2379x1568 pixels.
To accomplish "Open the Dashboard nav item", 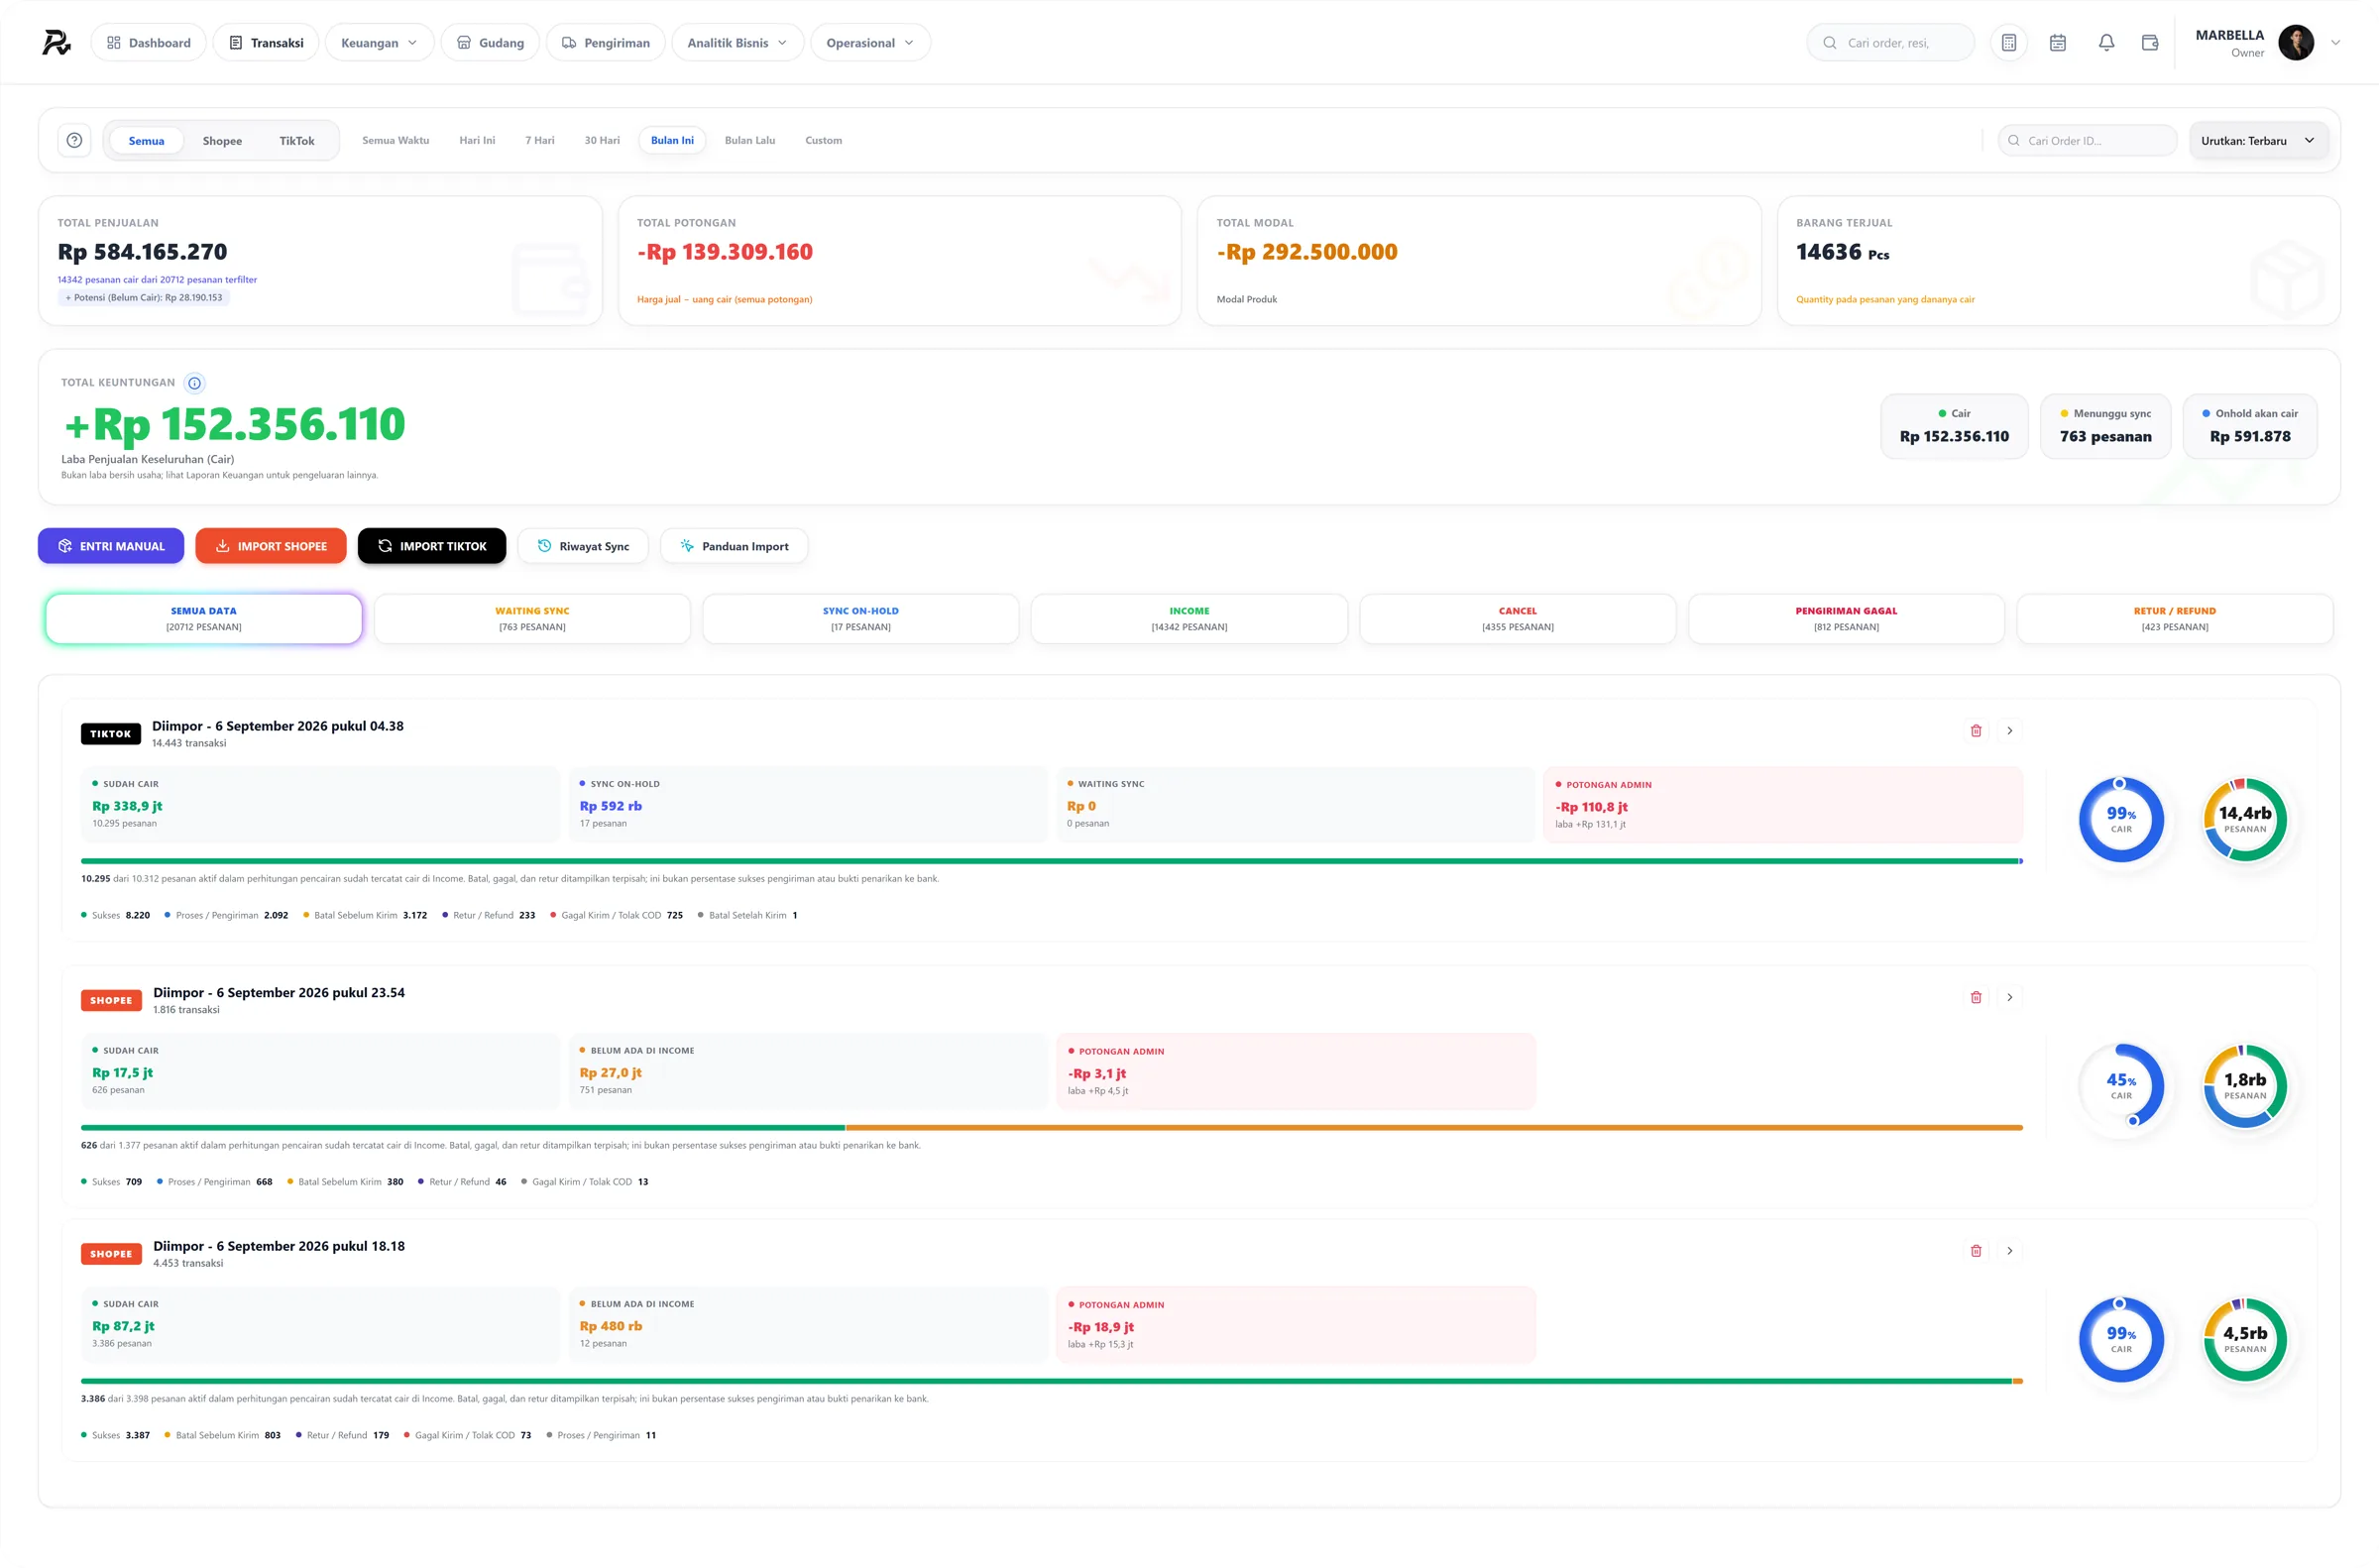I will coord(148,43).
